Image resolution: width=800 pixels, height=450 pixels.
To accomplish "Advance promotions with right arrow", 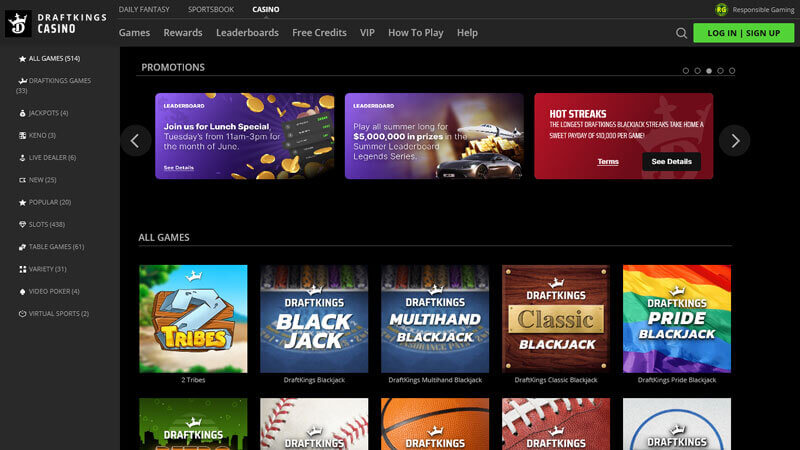I will (735, 141).
